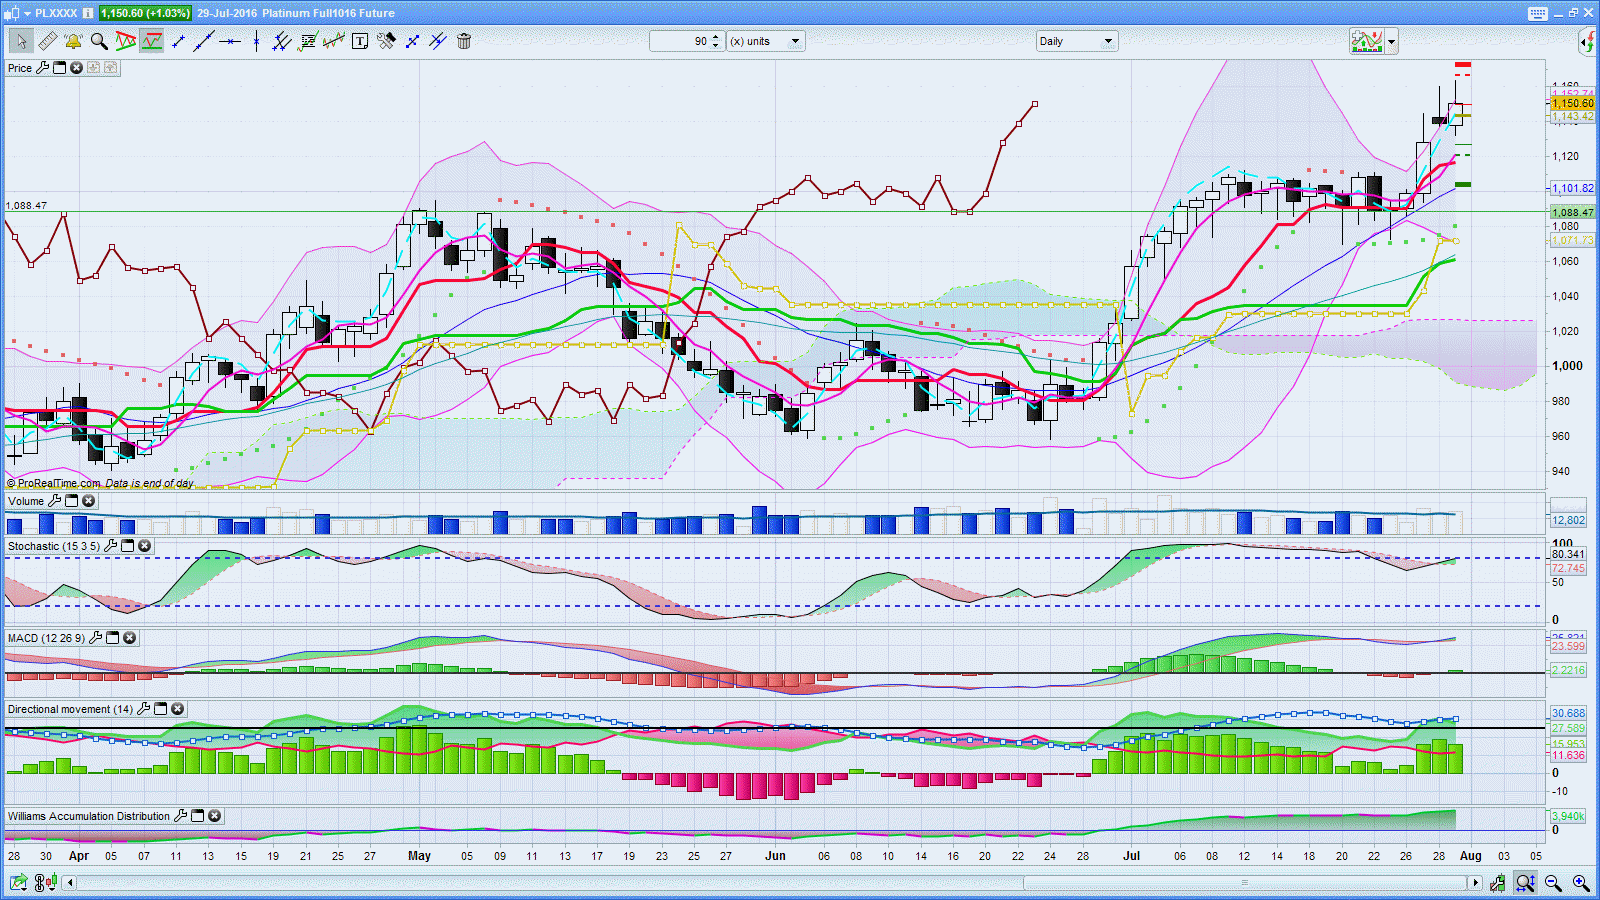Maximize the Volume panel
Screen dimensions: 1600x900
(x=72, y=501)
